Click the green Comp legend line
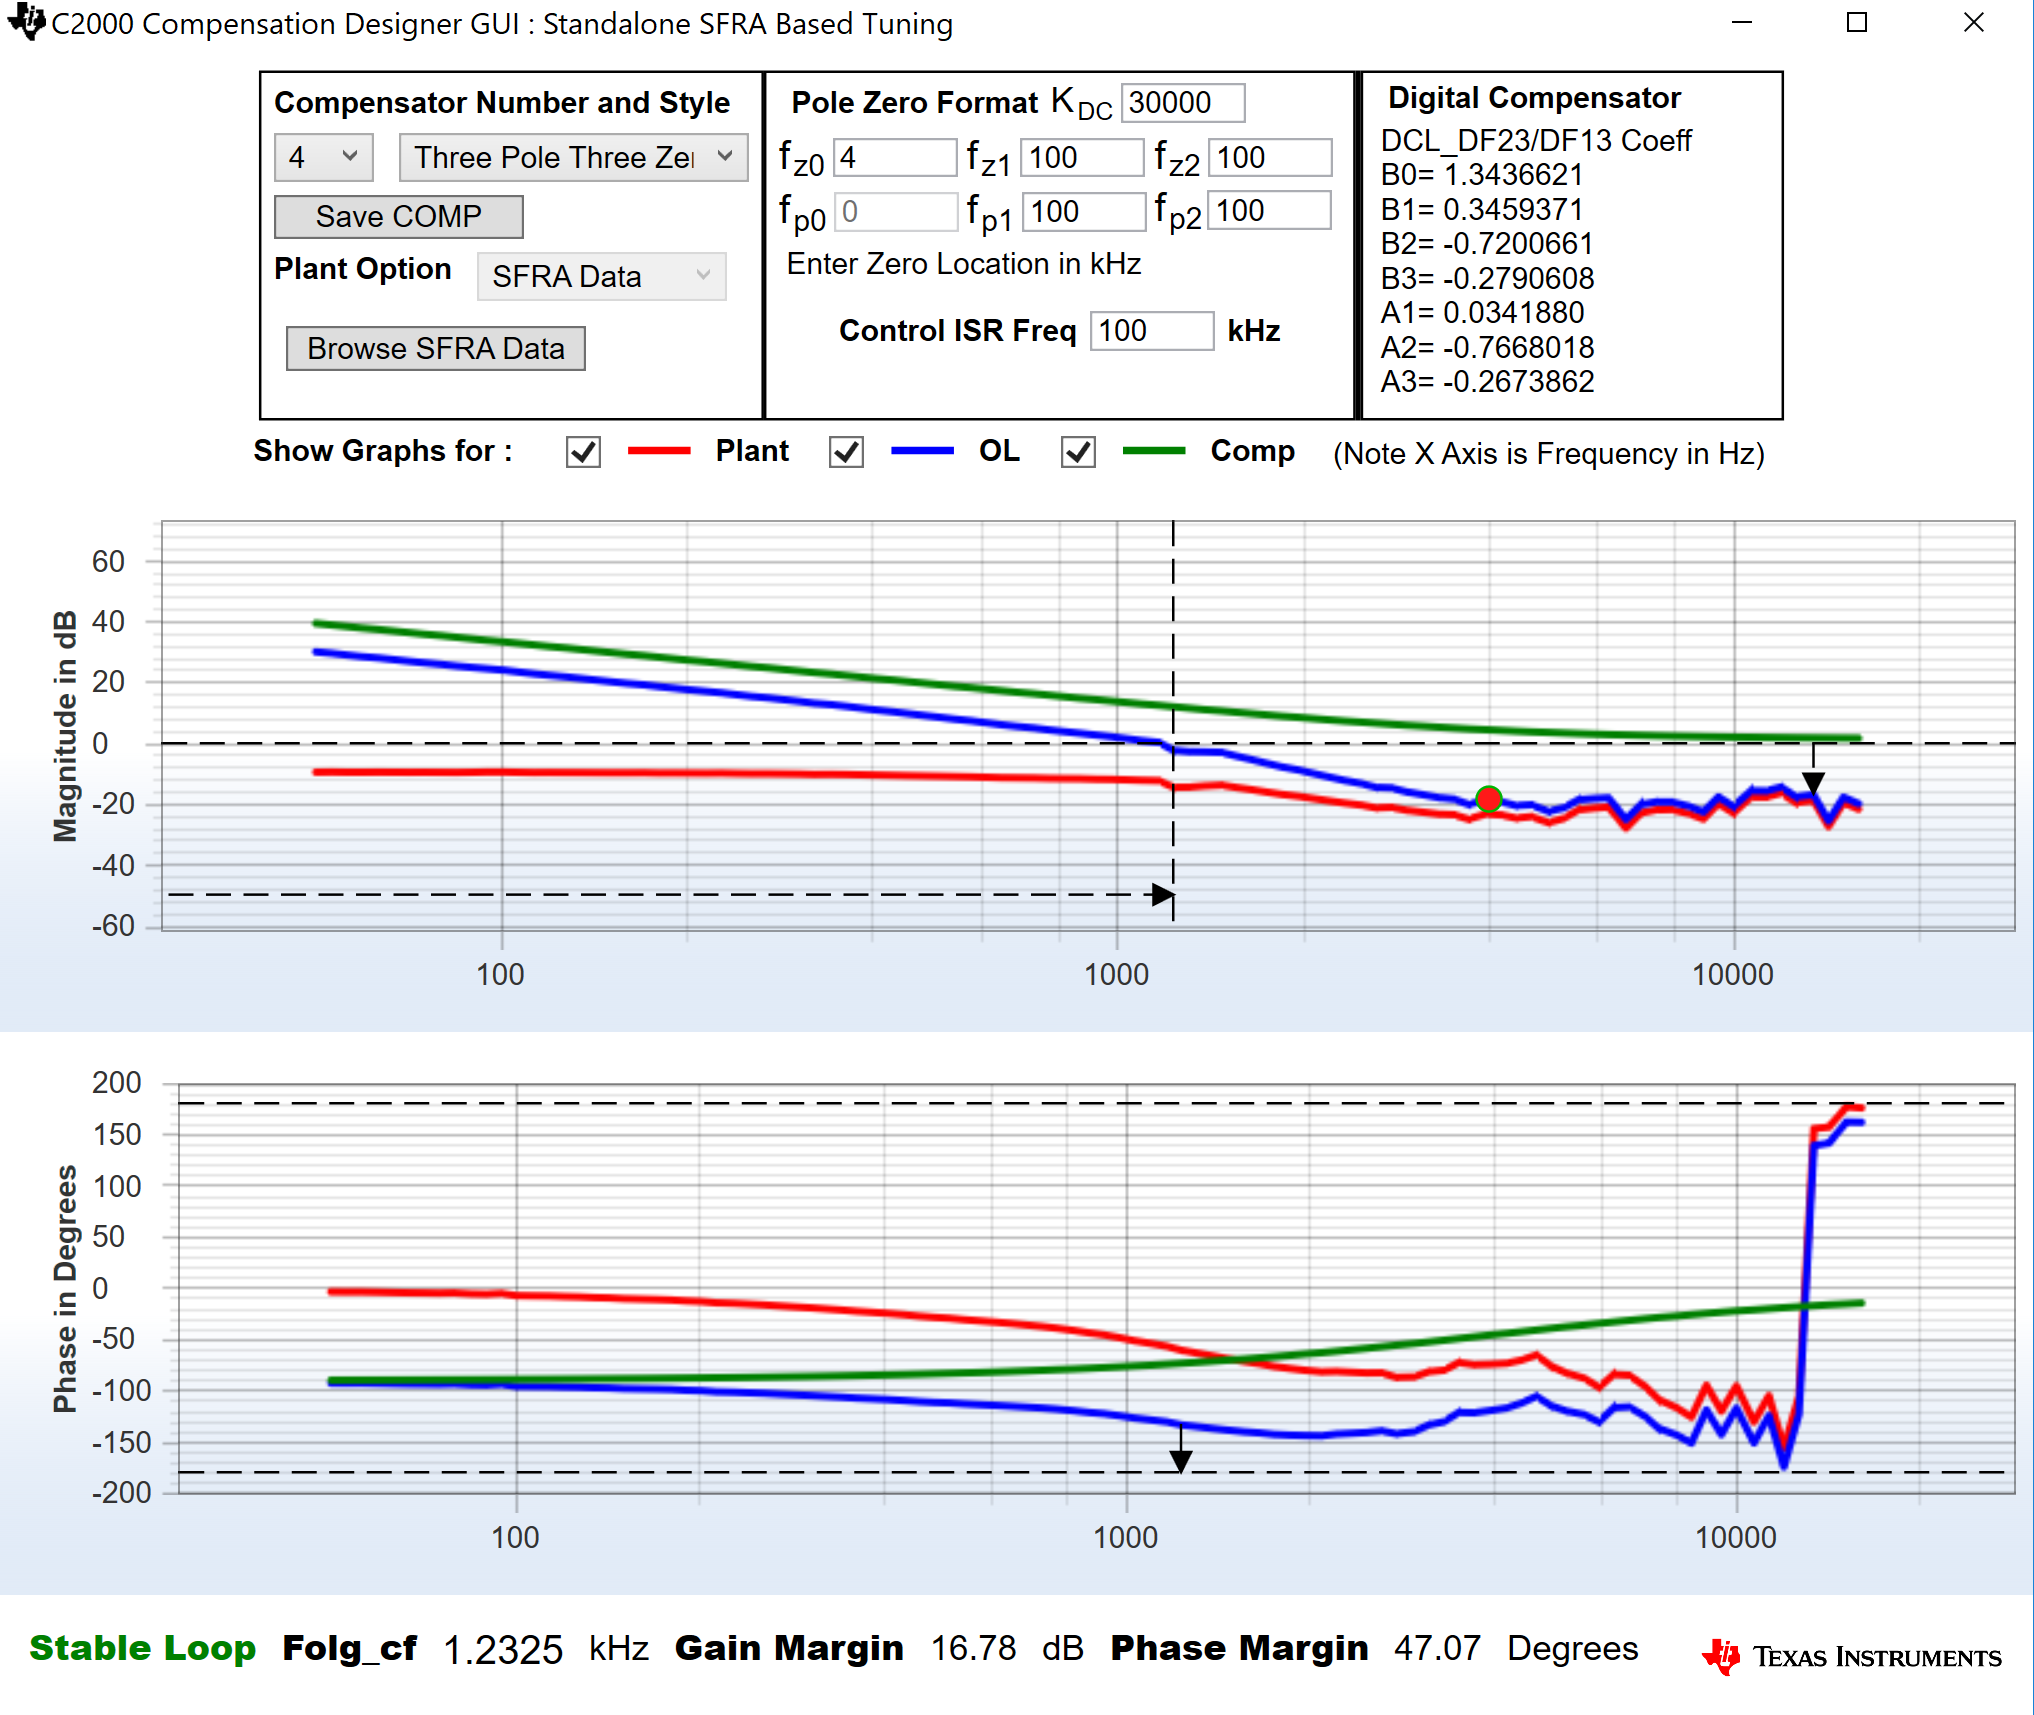The width and height of the screenshot is (2034, 1715). (1154, 451)
